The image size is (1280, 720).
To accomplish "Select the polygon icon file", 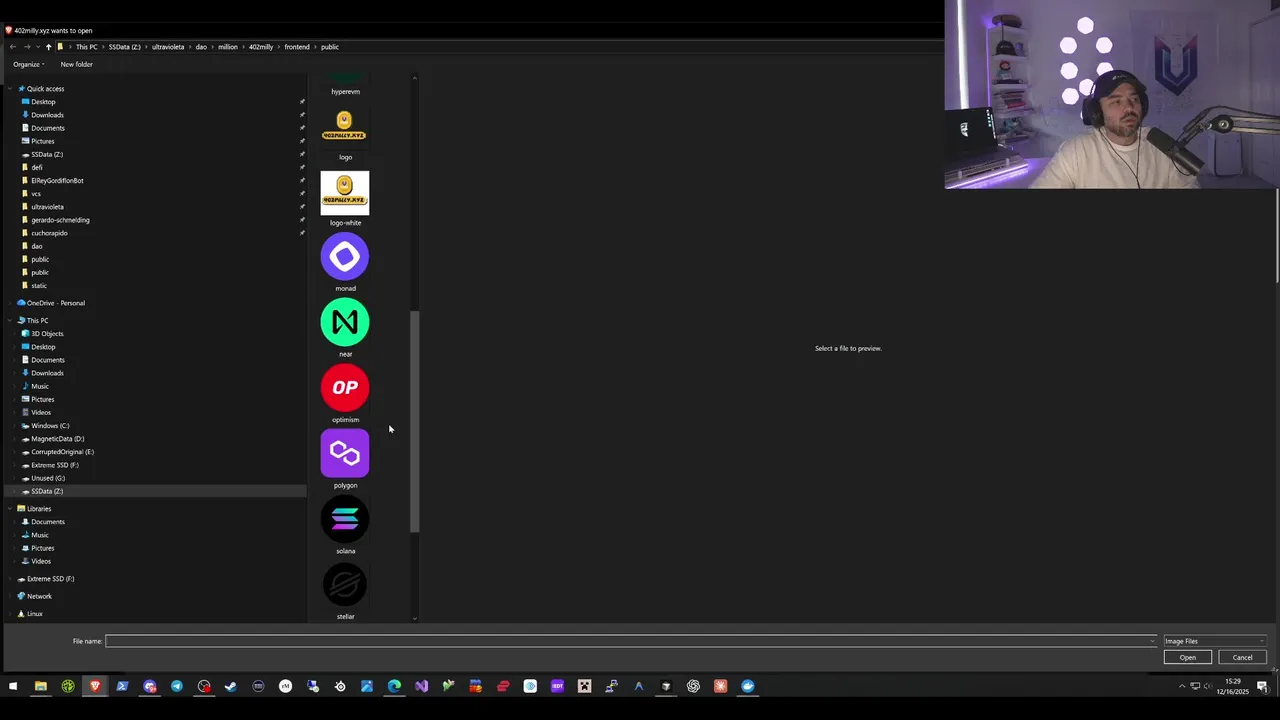I will tap(345, 454).
